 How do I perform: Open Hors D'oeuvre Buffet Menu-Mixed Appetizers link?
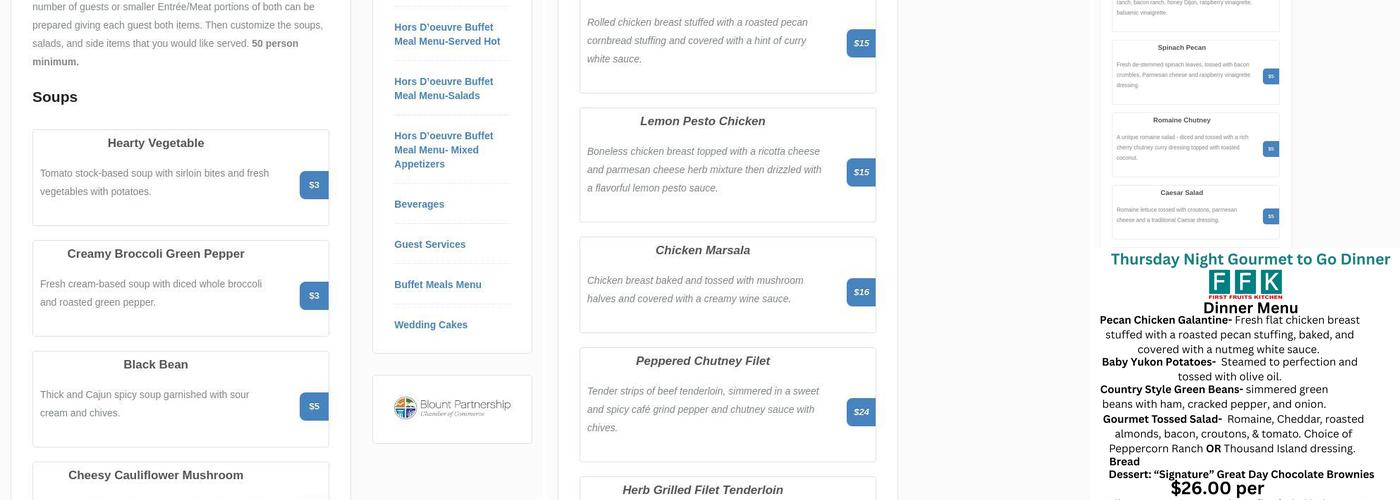[x=443, y=149]
